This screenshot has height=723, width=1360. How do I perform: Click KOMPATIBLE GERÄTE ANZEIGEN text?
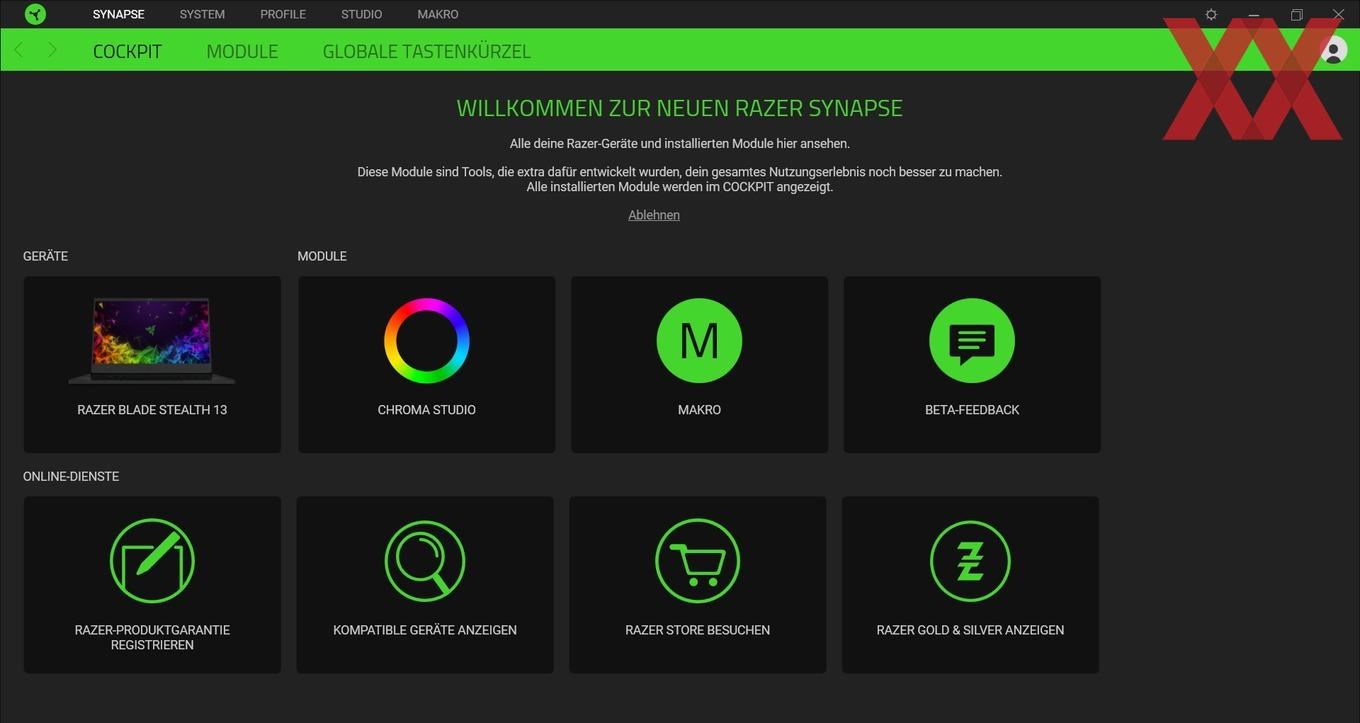pos(425,630)
